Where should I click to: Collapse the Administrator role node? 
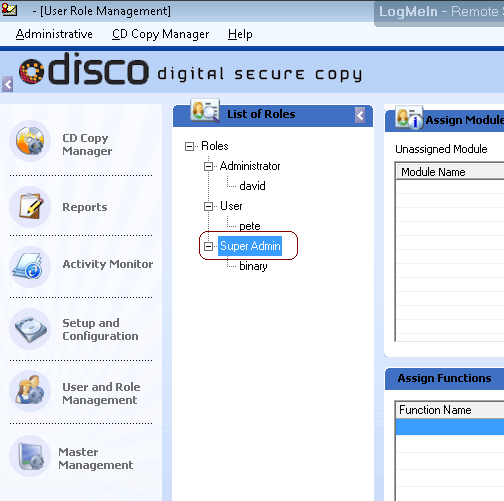click(208, 166)
